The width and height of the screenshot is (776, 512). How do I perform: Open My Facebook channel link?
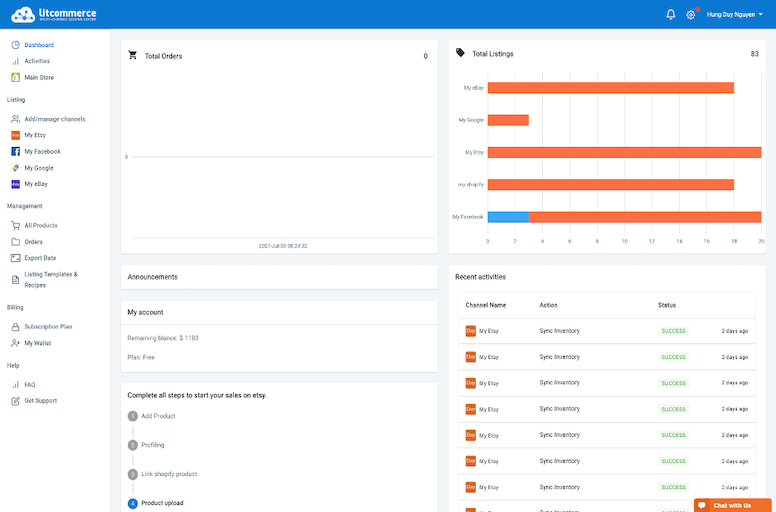pyautogui.click(x=43, y=151)
